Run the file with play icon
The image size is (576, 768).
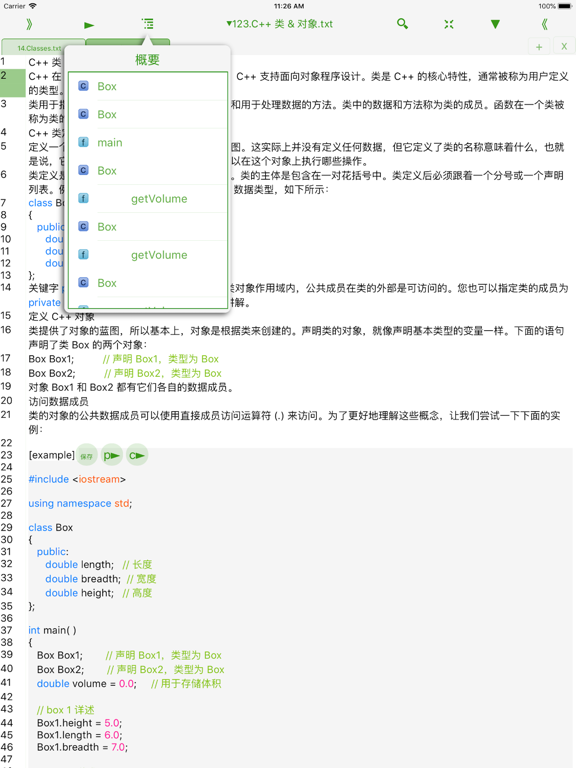pyautogui.click(x=89, y=25)
